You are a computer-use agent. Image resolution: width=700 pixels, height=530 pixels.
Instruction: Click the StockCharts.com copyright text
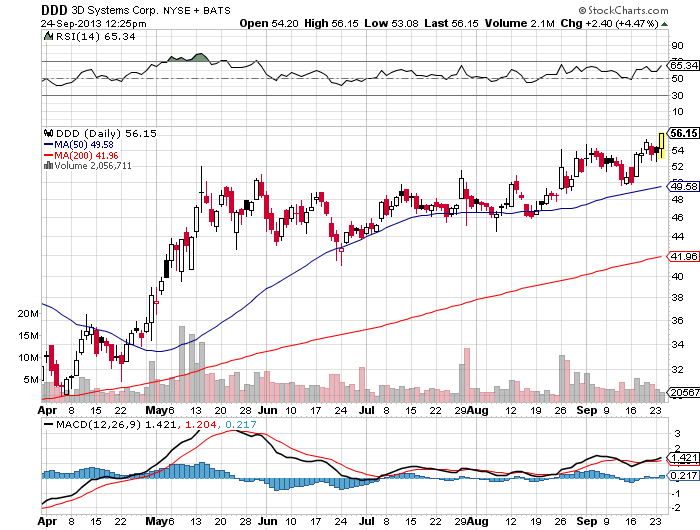(x=623, y=10)
